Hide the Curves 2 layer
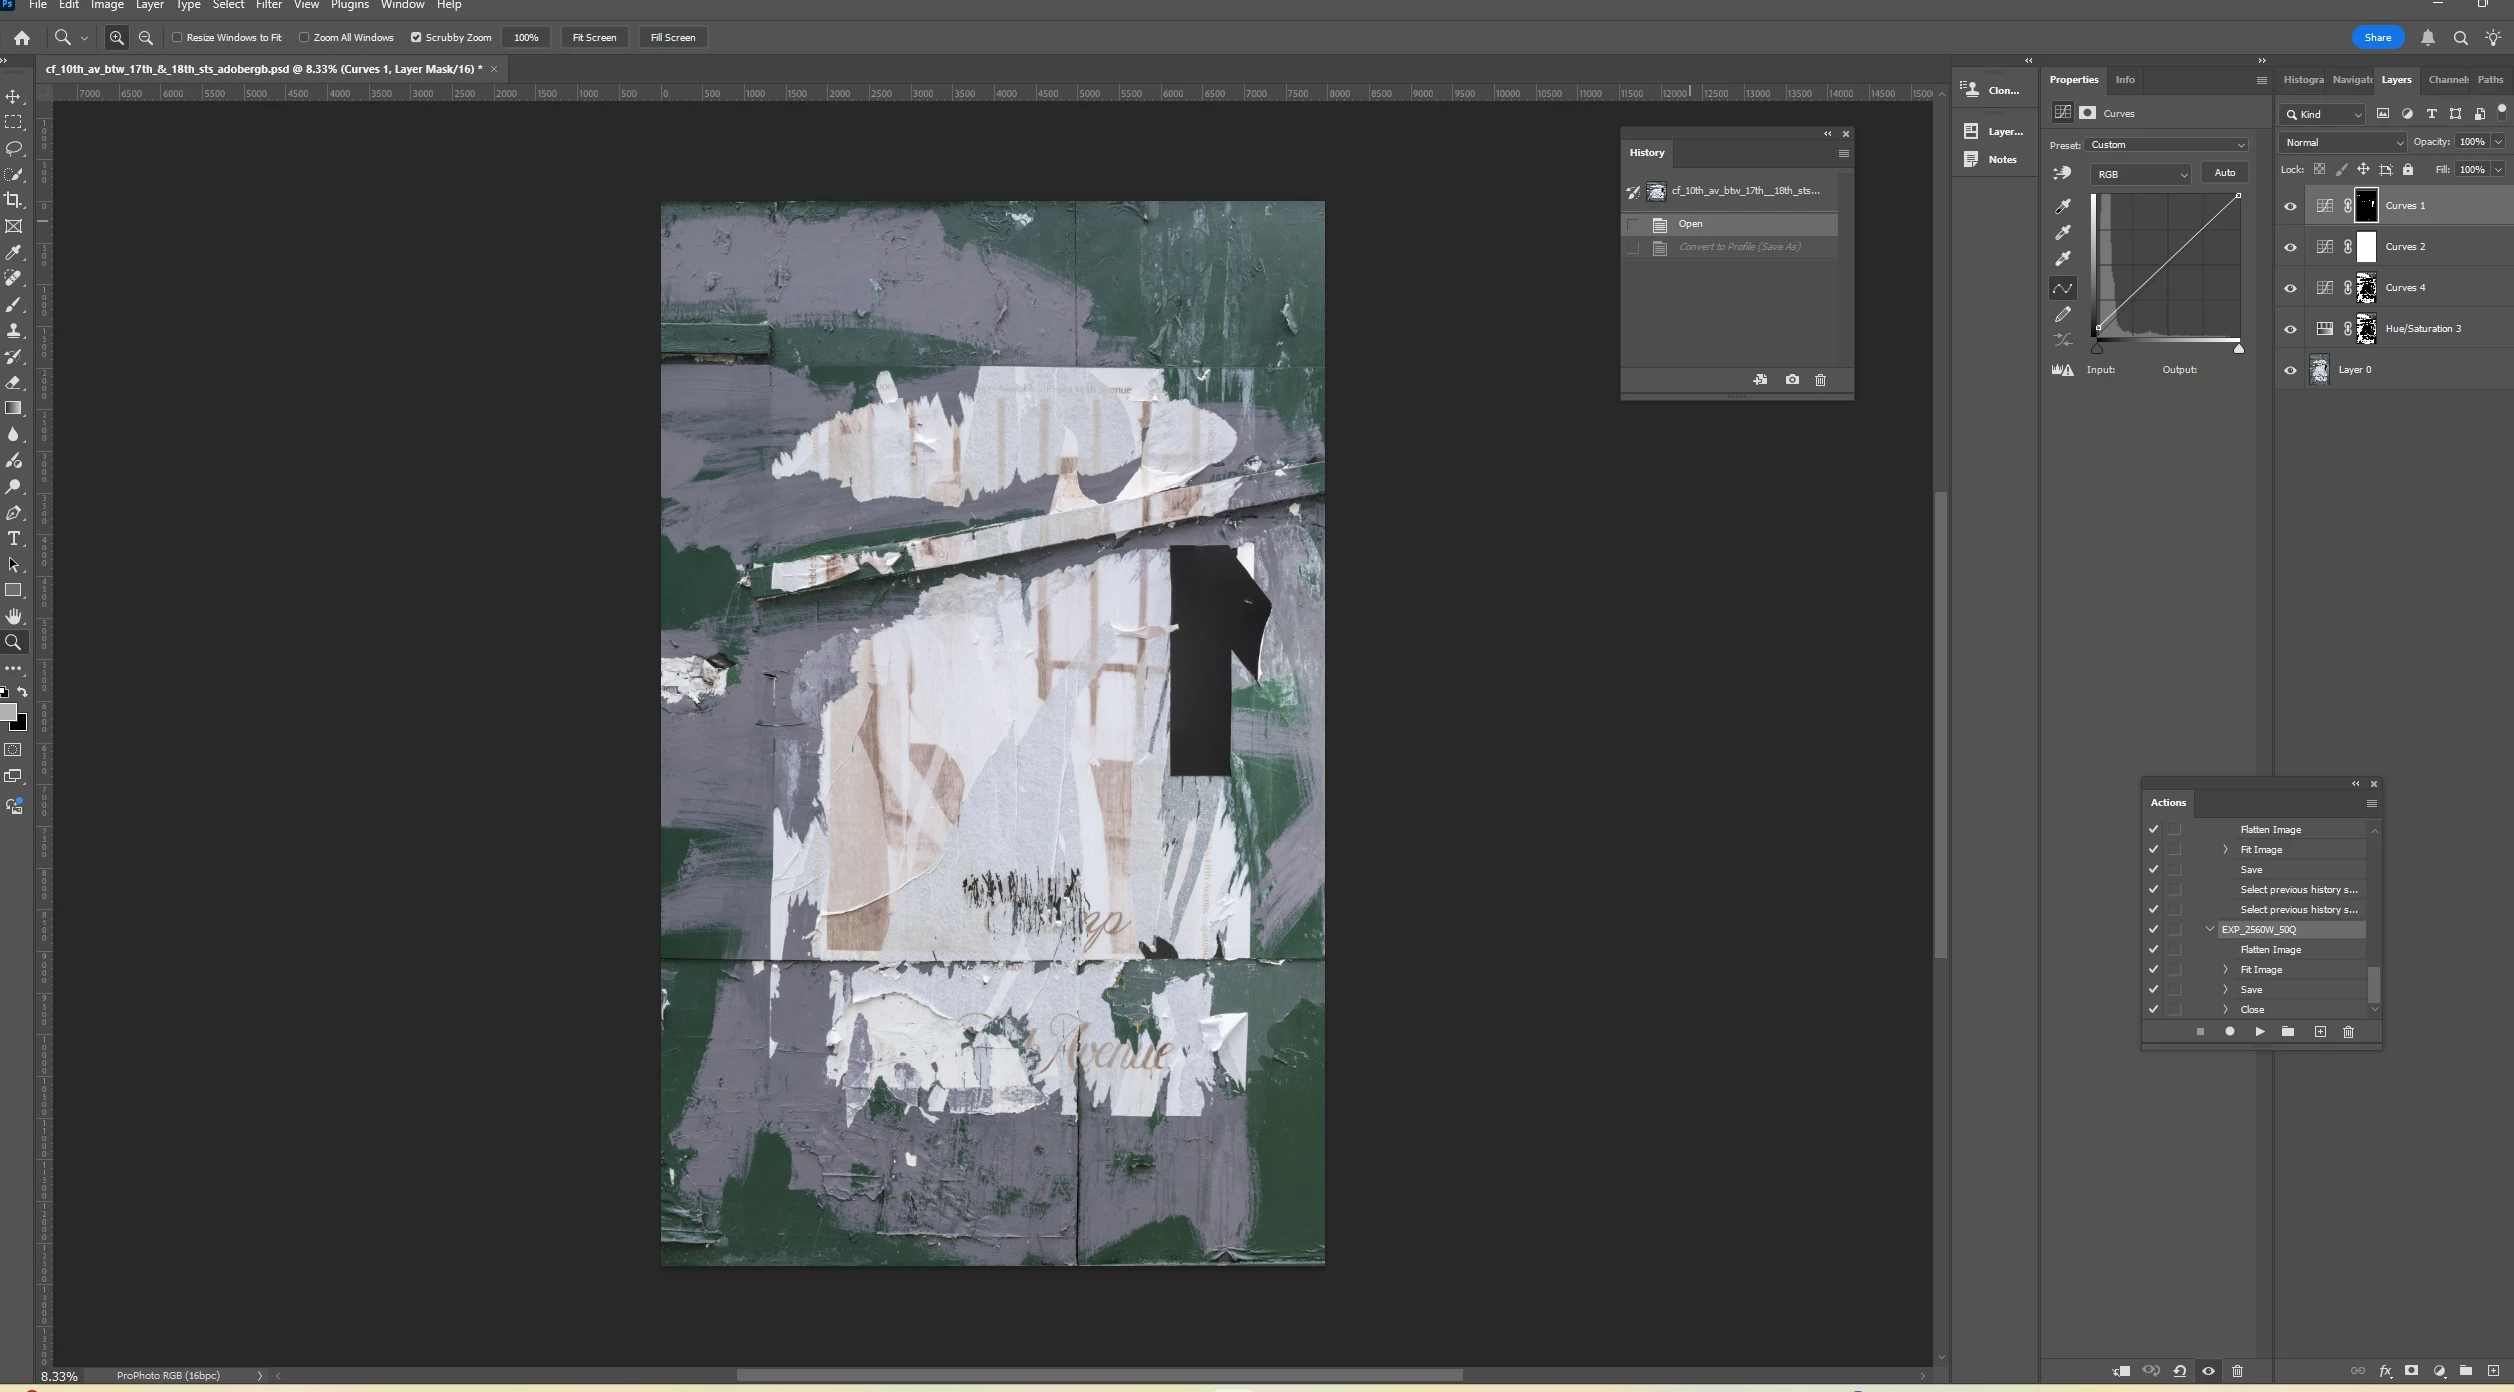2514x1392 pixels. (x=2290, y=247)
